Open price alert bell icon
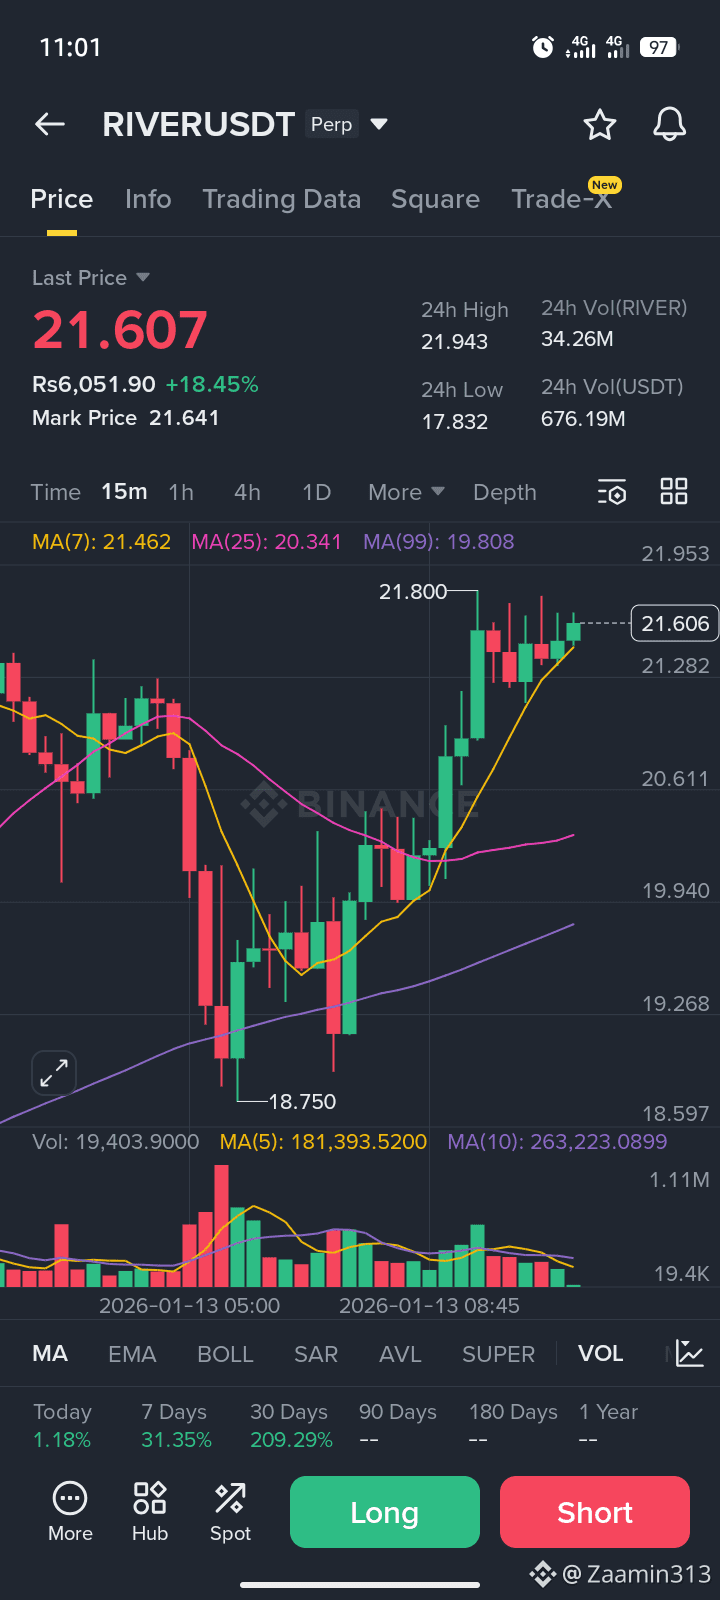720x1600 pixels. click(669, 125)
